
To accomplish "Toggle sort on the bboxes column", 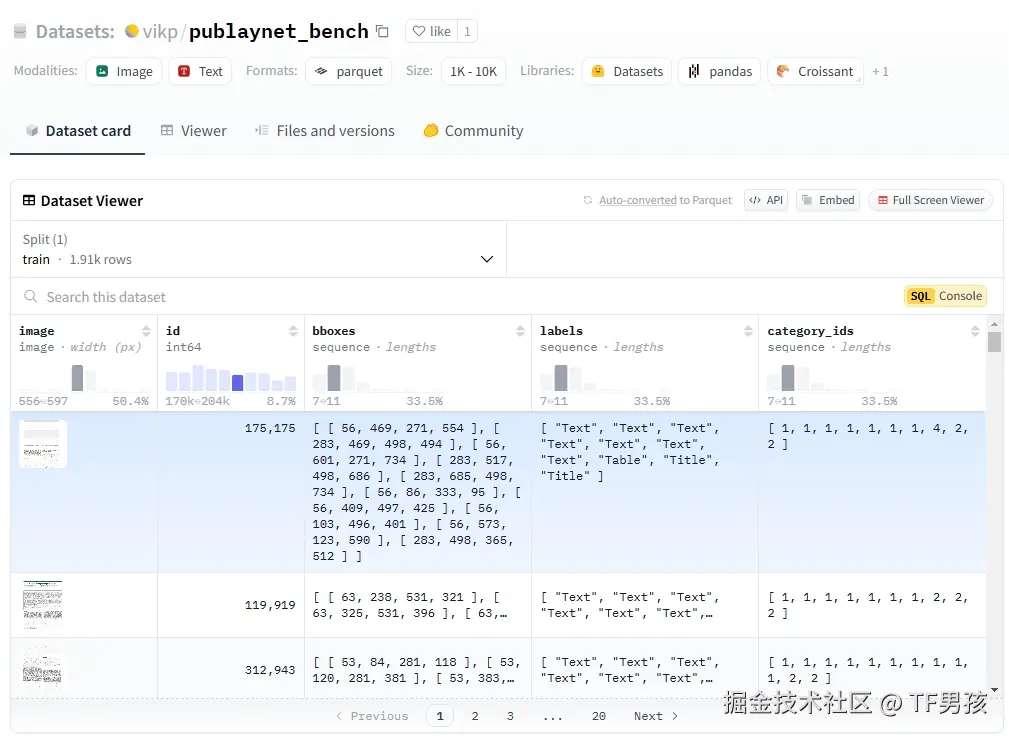I will (x=519, y=331).
